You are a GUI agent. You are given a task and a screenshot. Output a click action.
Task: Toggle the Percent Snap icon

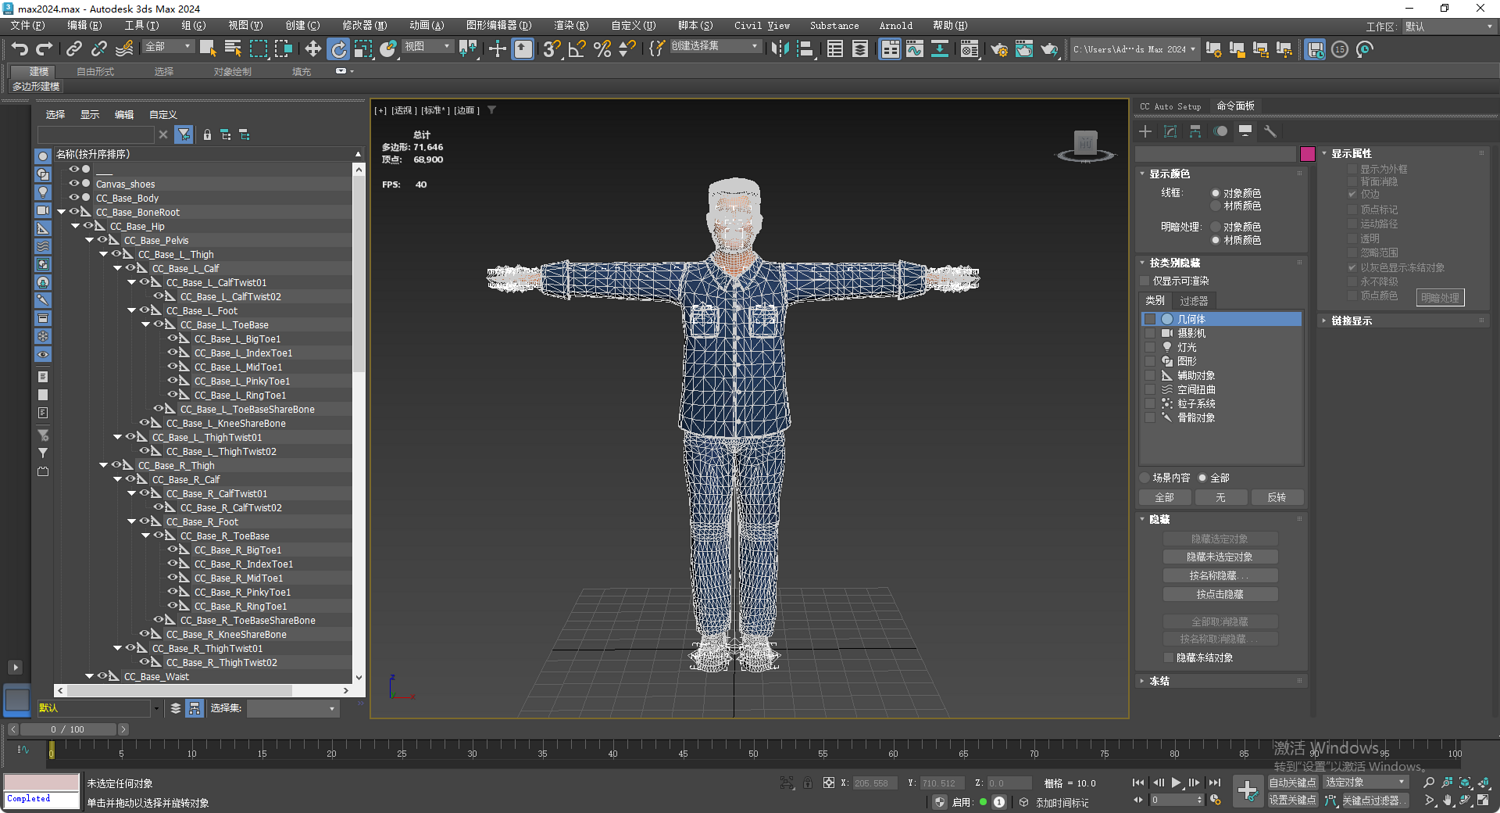click(602, 48)
